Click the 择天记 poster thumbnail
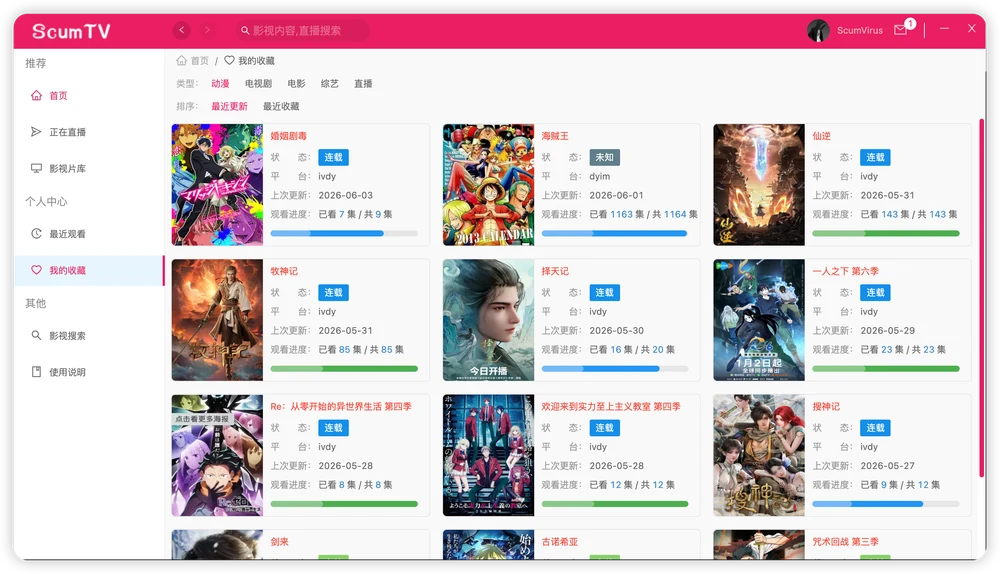 coord(489,320)
